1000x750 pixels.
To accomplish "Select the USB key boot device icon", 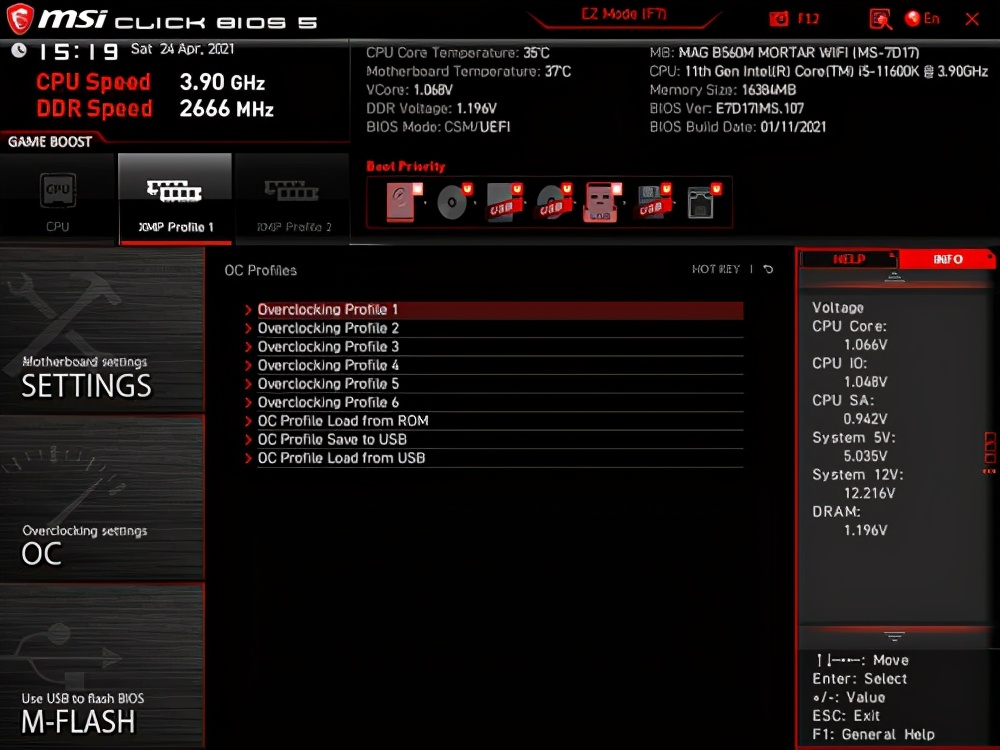I will point(603,202).
